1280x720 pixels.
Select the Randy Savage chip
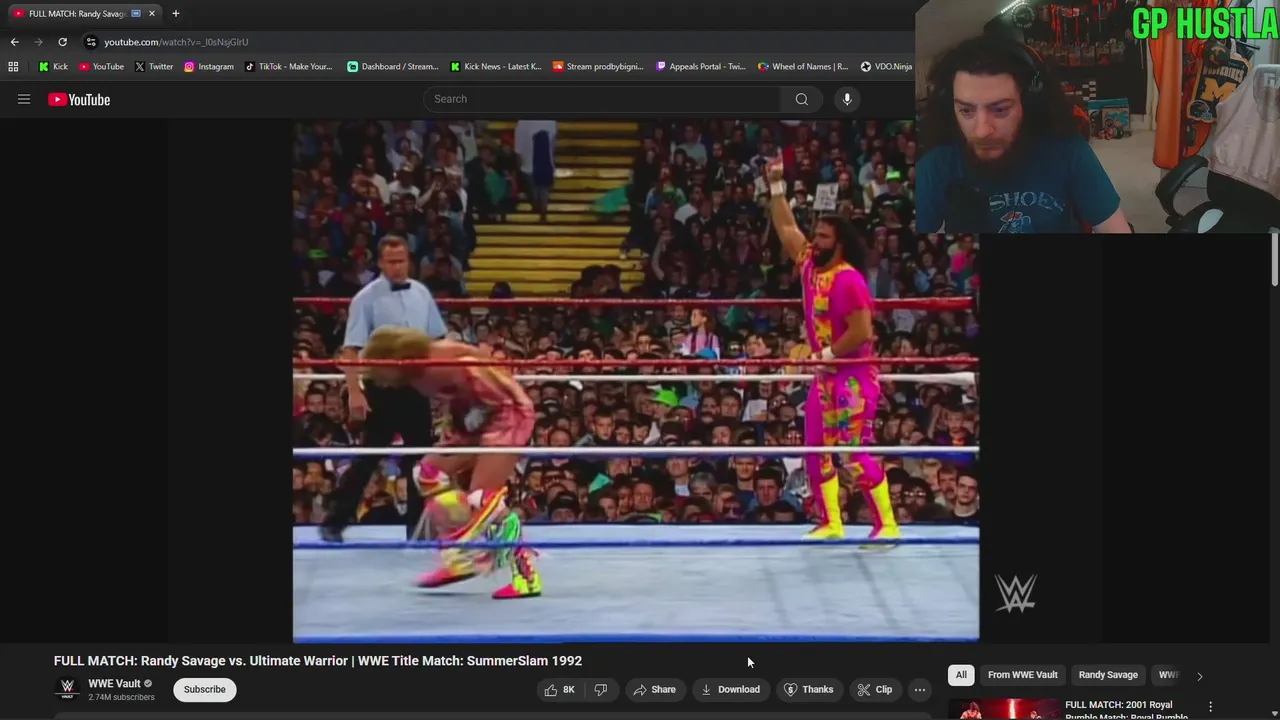1108,675
